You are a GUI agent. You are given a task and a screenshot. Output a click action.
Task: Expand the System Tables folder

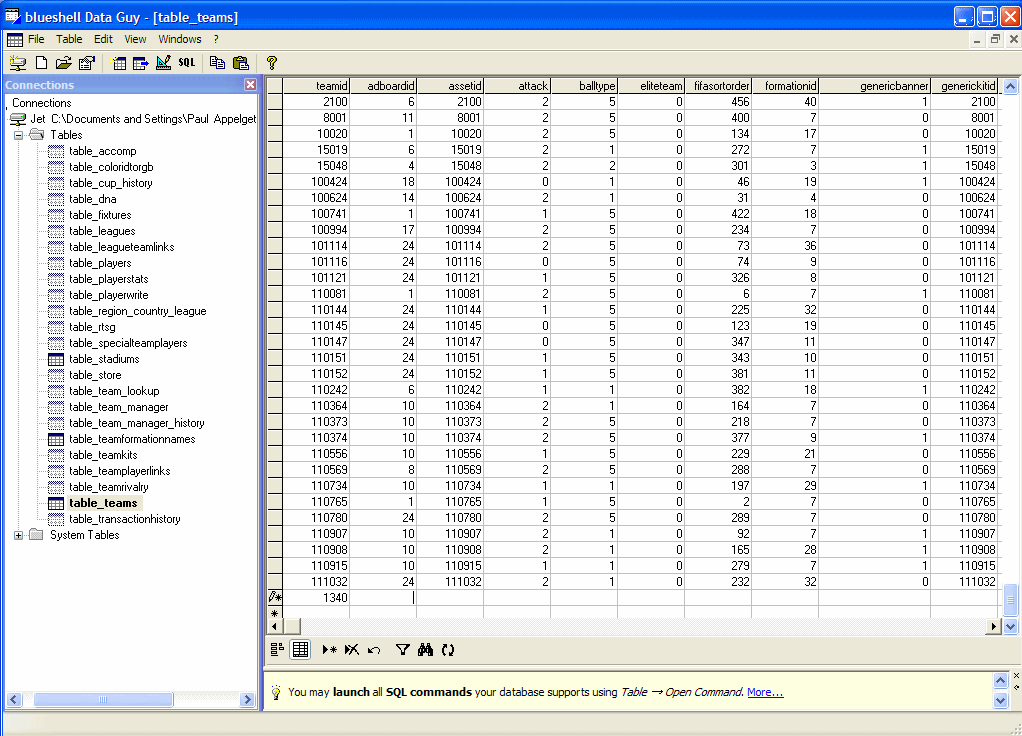click(19, 535)
